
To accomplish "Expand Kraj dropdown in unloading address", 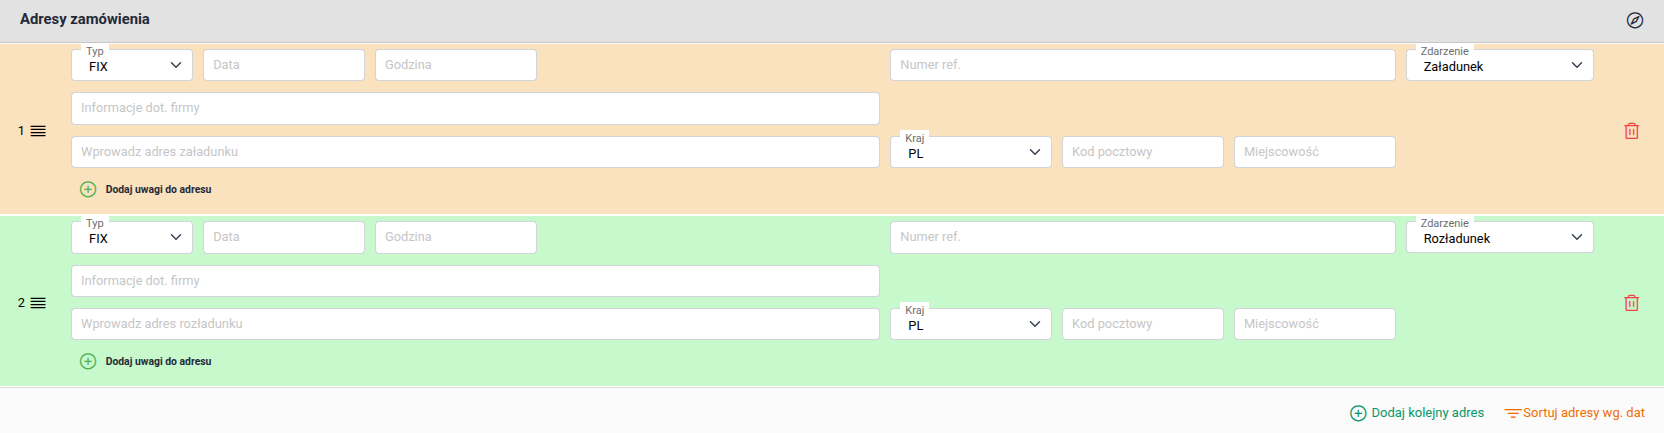I will (970, 324).
